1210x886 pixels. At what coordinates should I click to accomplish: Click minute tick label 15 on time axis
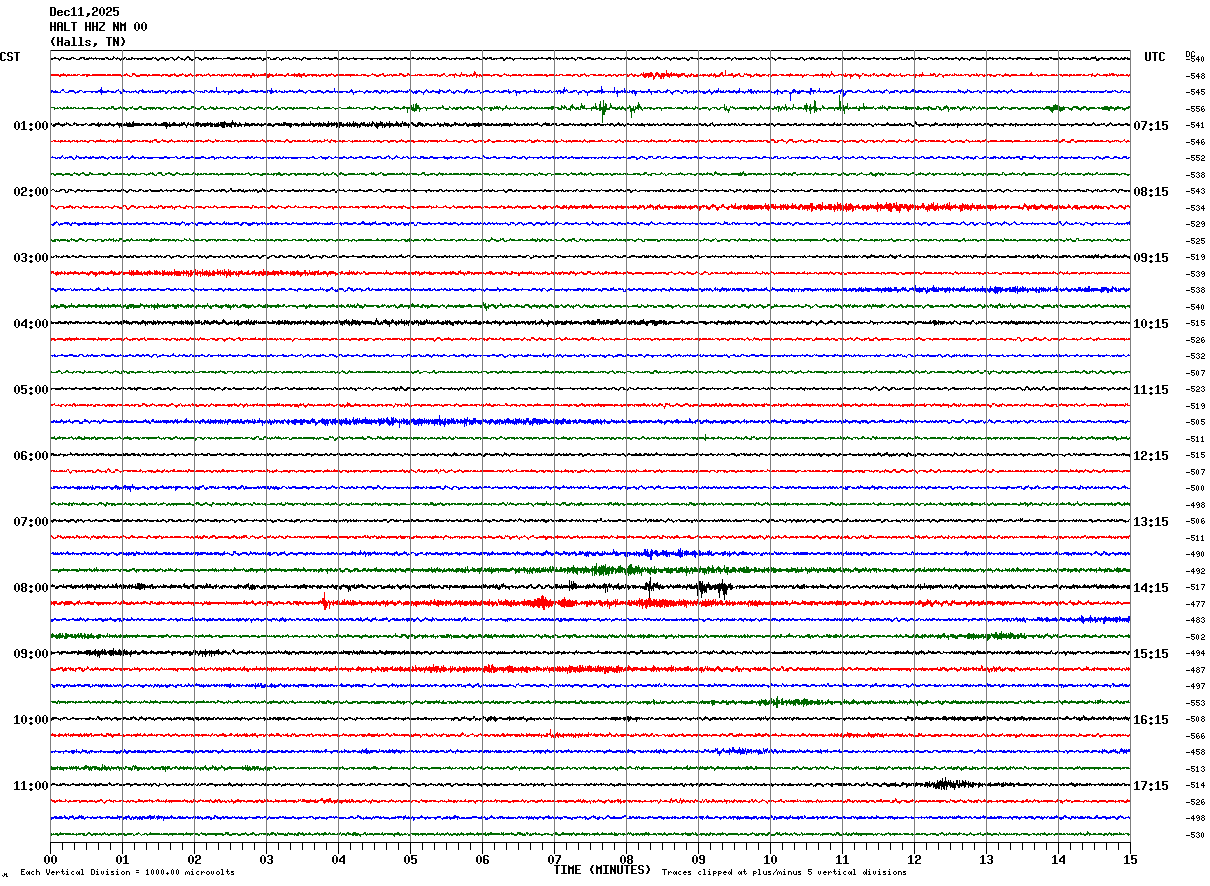tap(1130, 859)
